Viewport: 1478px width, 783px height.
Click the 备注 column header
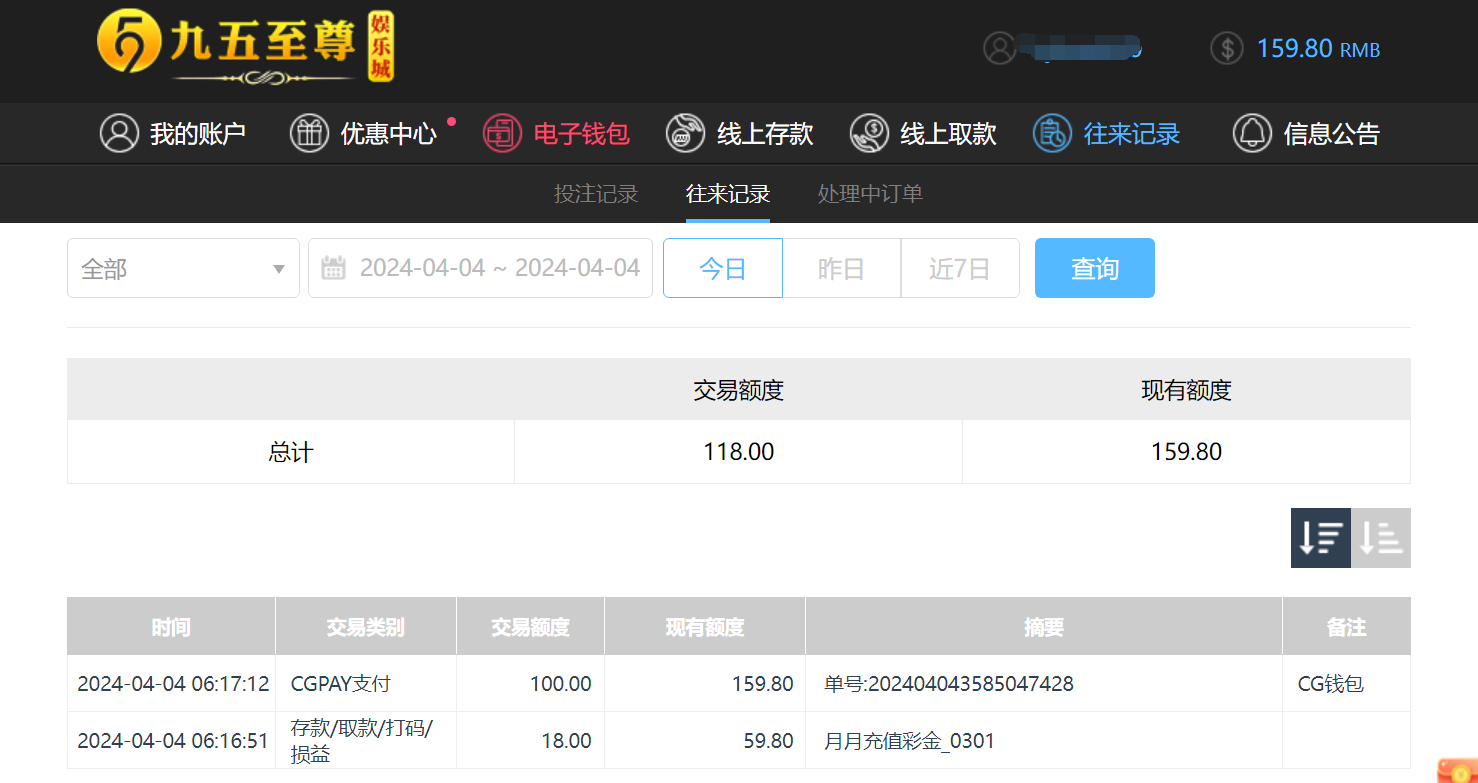(1347, 627)
